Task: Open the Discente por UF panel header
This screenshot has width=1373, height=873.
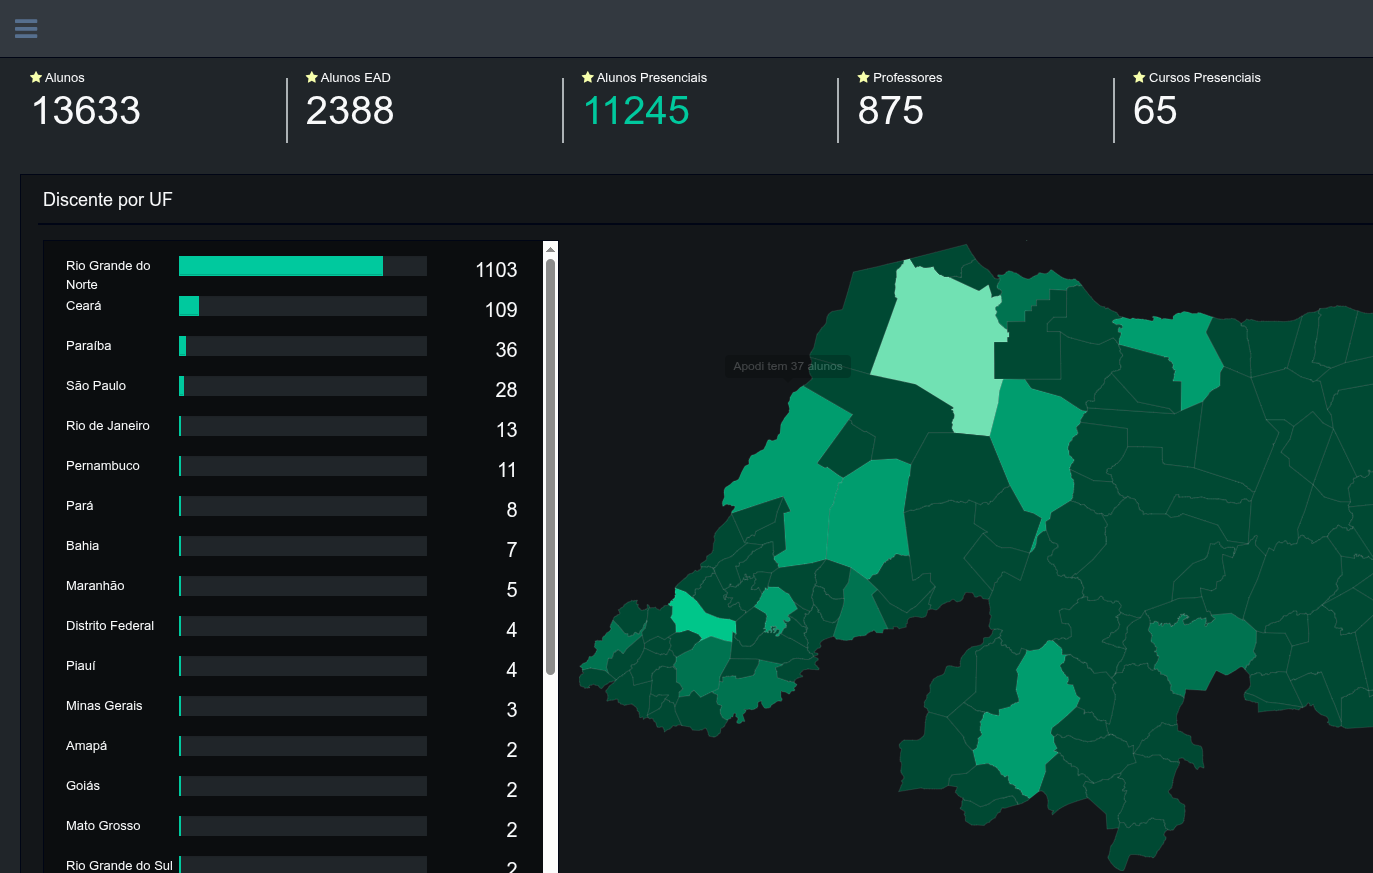Action: coord(107,199)
